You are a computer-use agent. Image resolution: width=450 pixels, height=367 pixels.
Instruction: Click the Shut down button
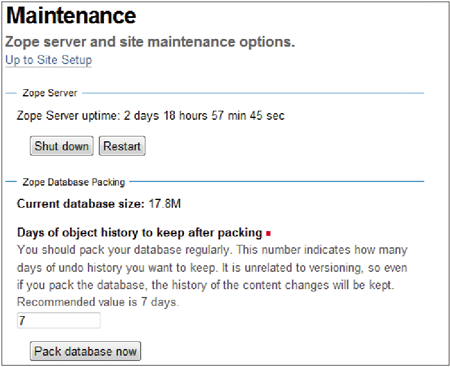[x=62, y=146]
